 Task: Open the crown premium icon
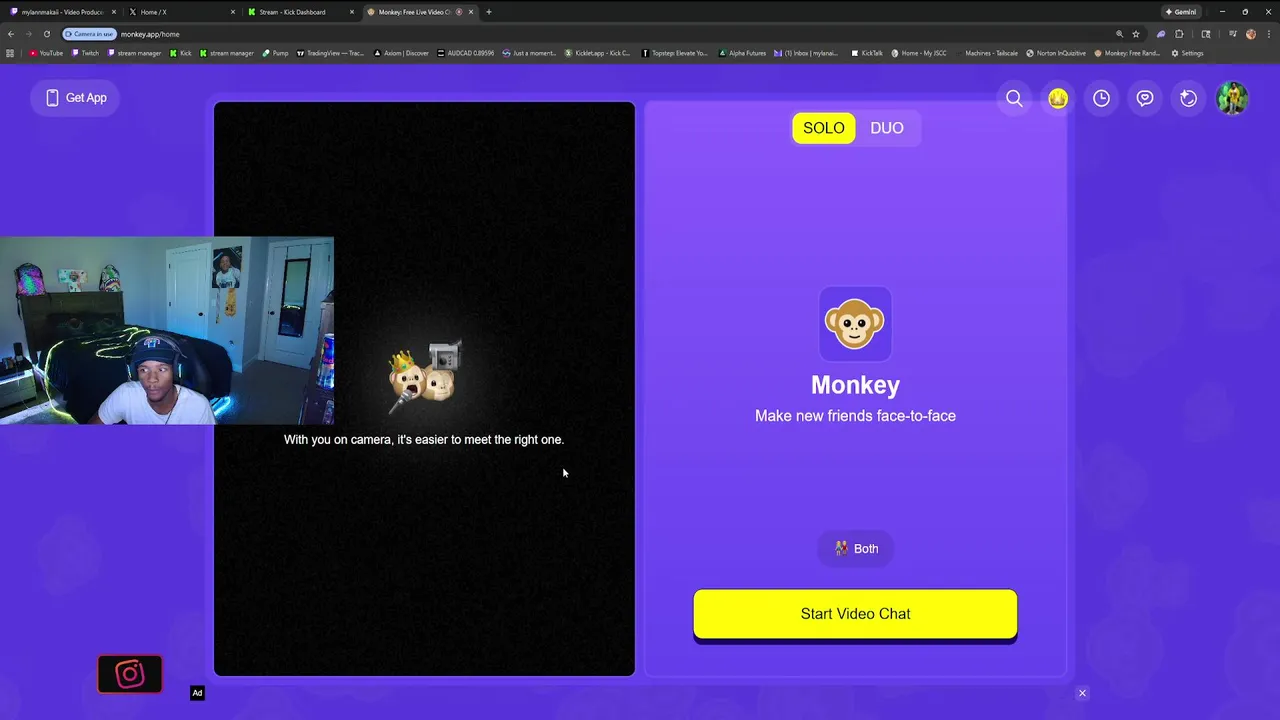1058,98
